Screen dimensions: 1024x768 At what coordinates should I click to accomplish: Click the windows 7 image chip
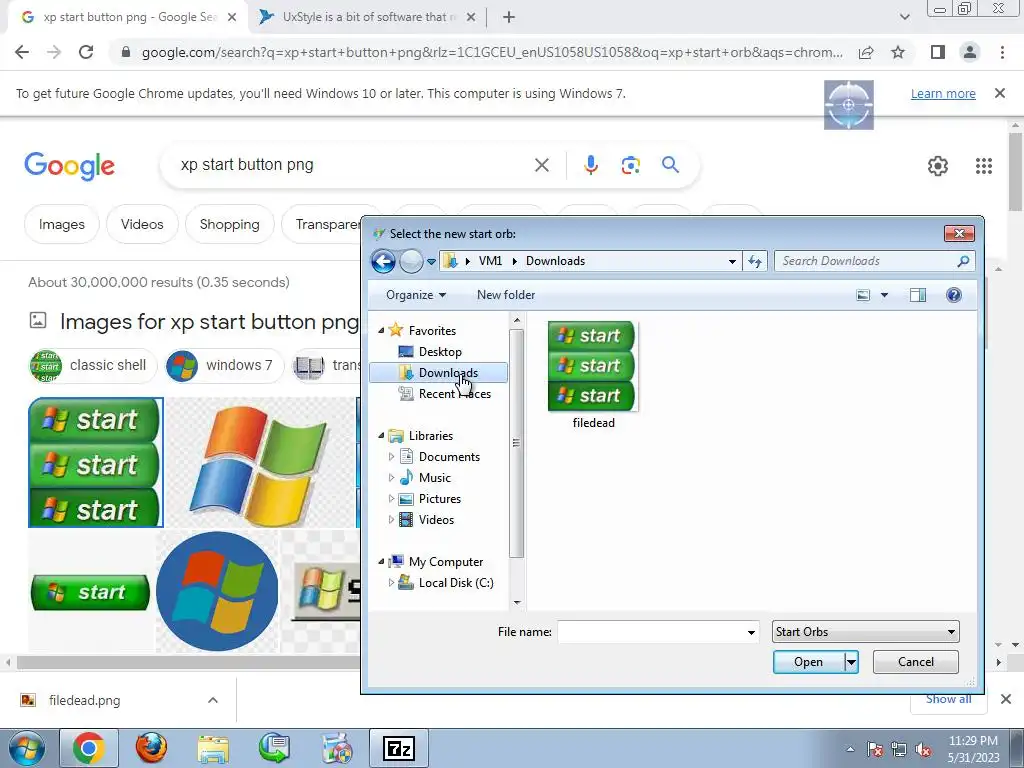tap(224, 366)
